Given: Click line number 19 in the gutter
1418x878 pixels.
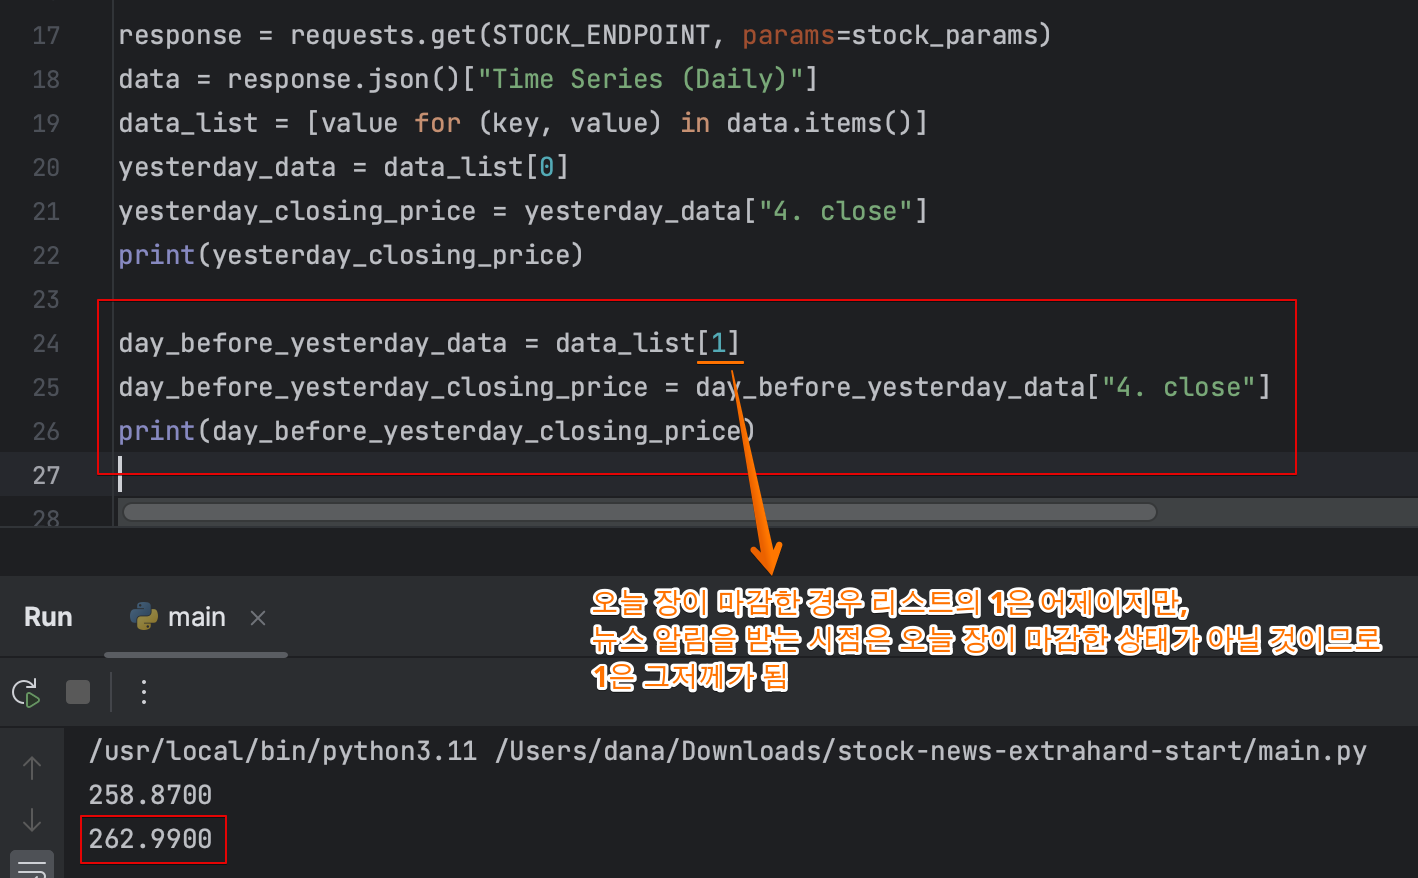Looking at the screenshot, I should pos(46,124).
